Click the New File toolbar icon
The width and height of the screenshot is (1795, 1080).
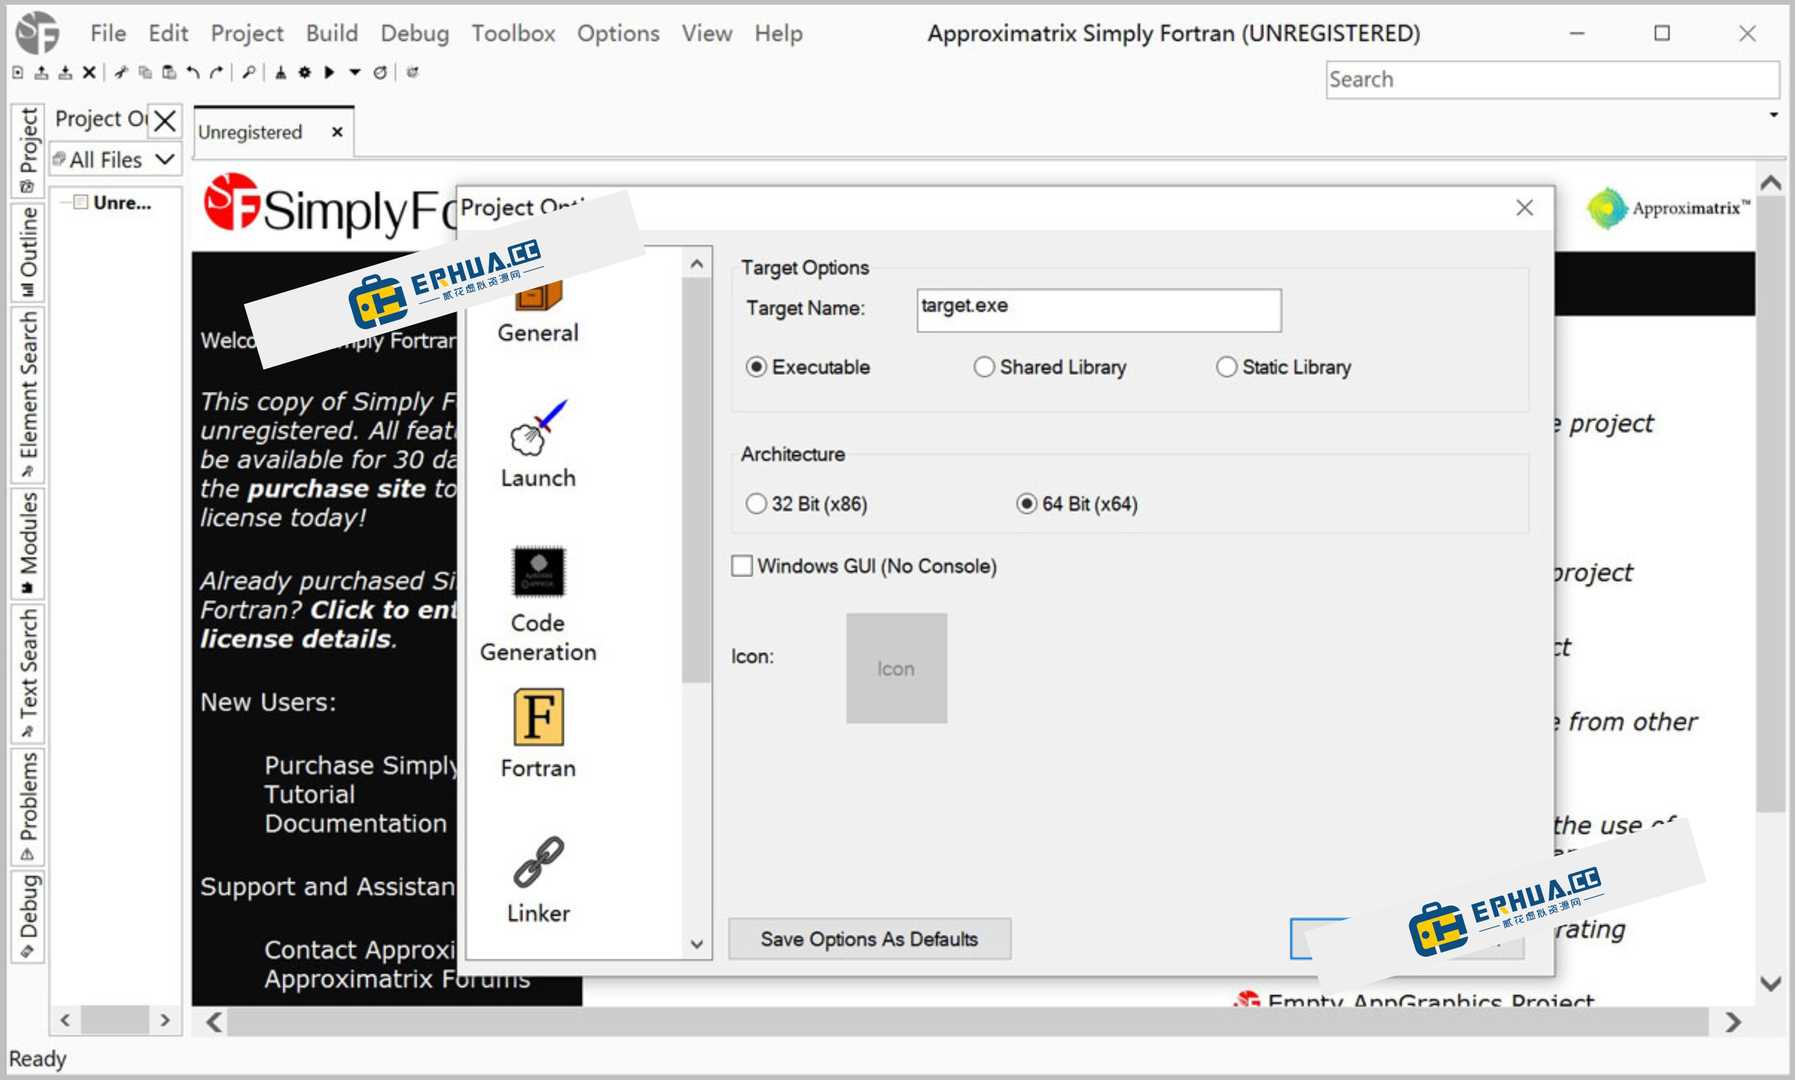(x=18, y=72)
